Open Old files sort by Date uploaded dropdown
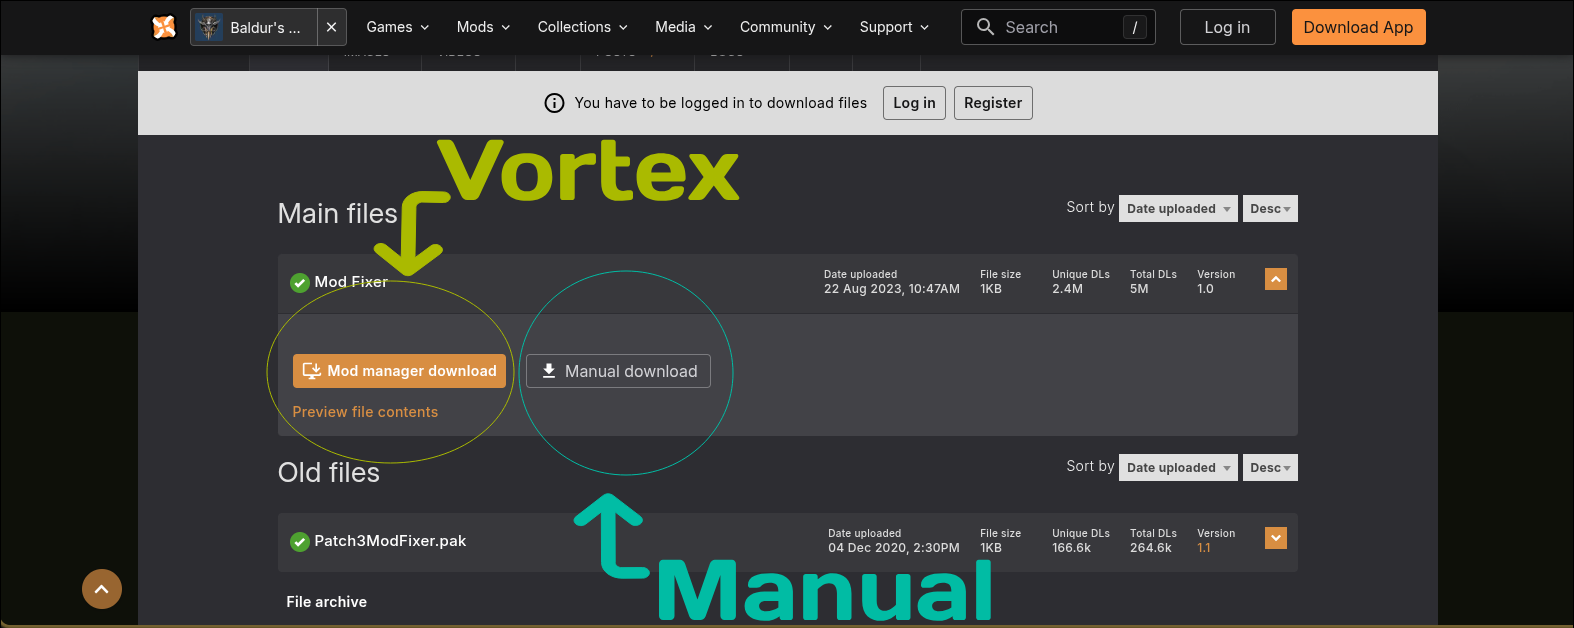Viewport: 1574px width, 628px height. tap(1178, 467)
